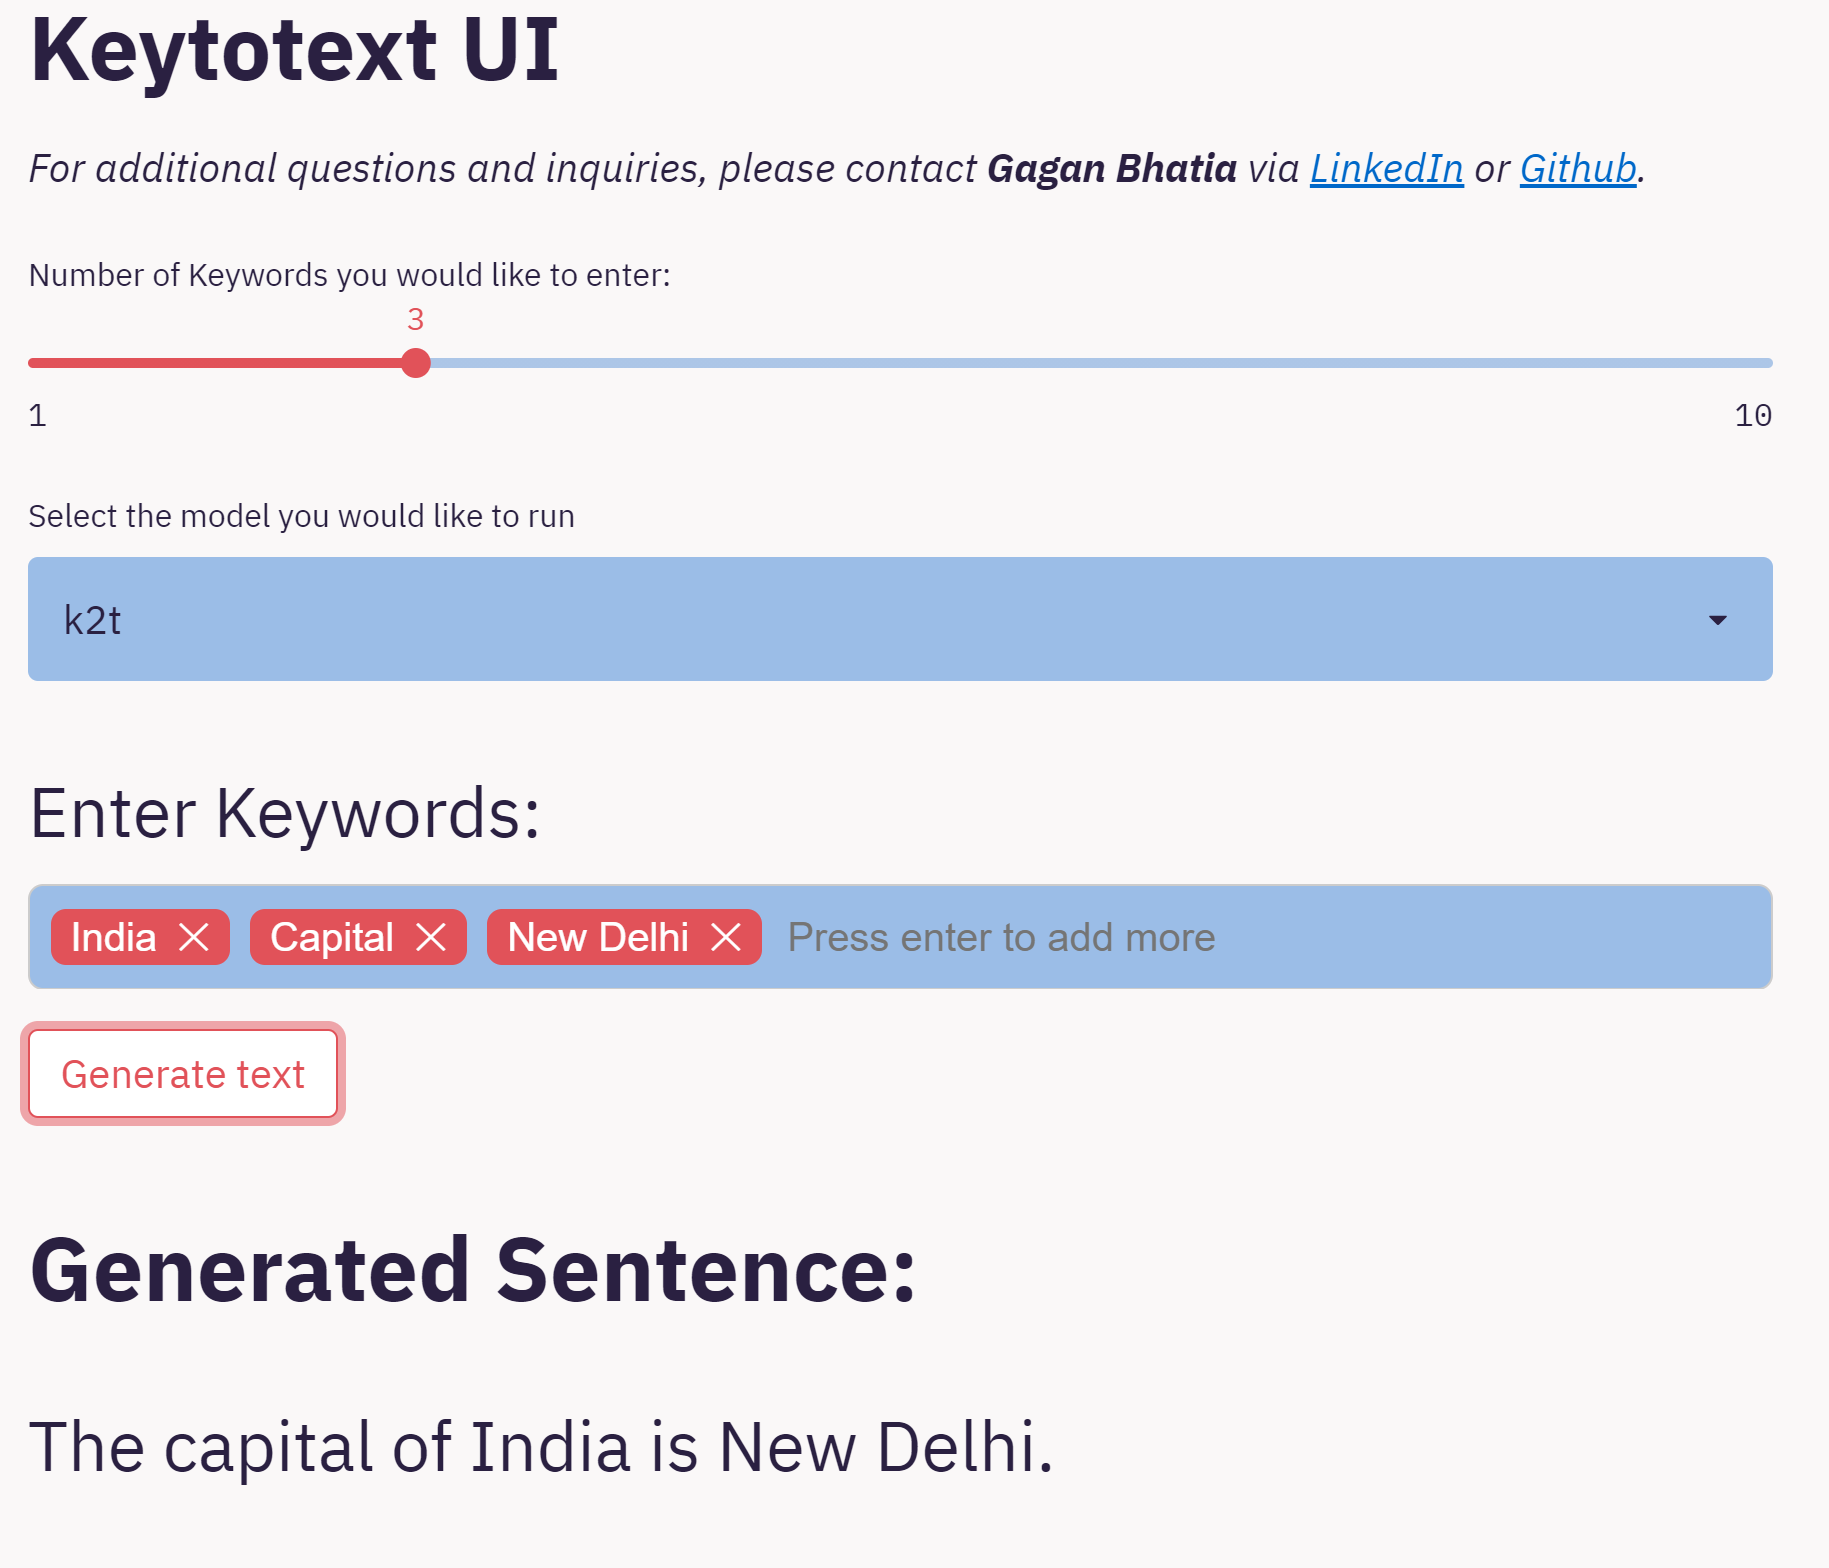Click the Keytotext UI title
The width and height of the screenshot is (1829, 1568).
pyautogui.click(x=294, y=50)
